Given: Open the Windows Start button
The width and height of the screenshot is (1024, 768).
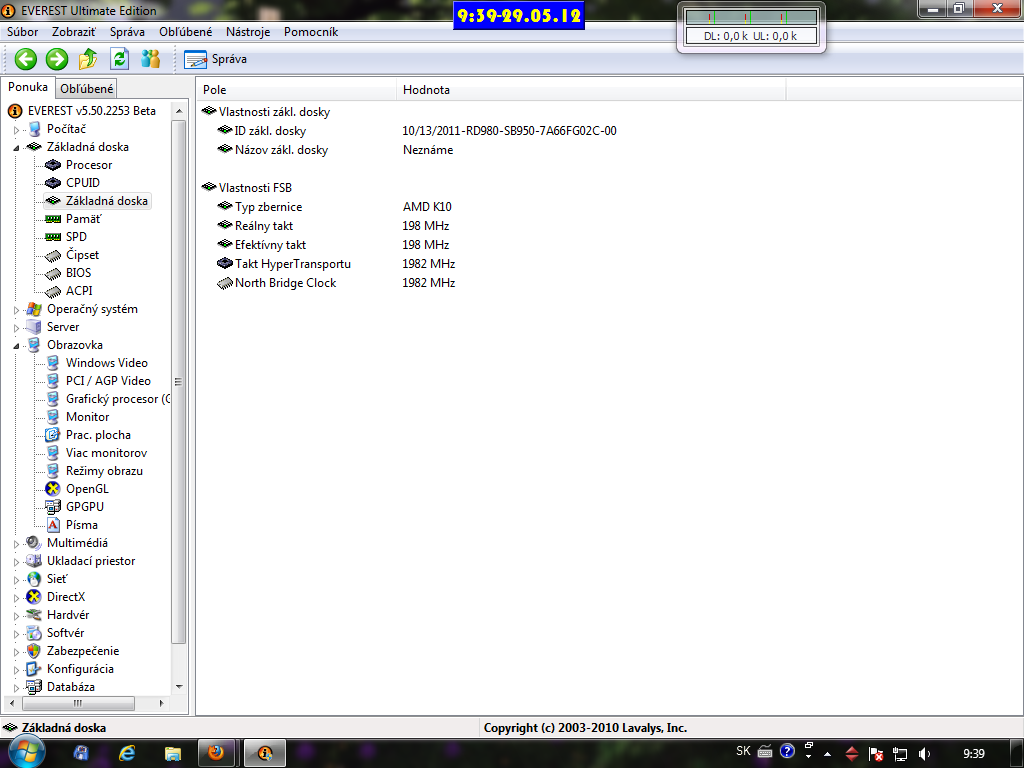Looking at the screenshot, I should tap(26, 753).
